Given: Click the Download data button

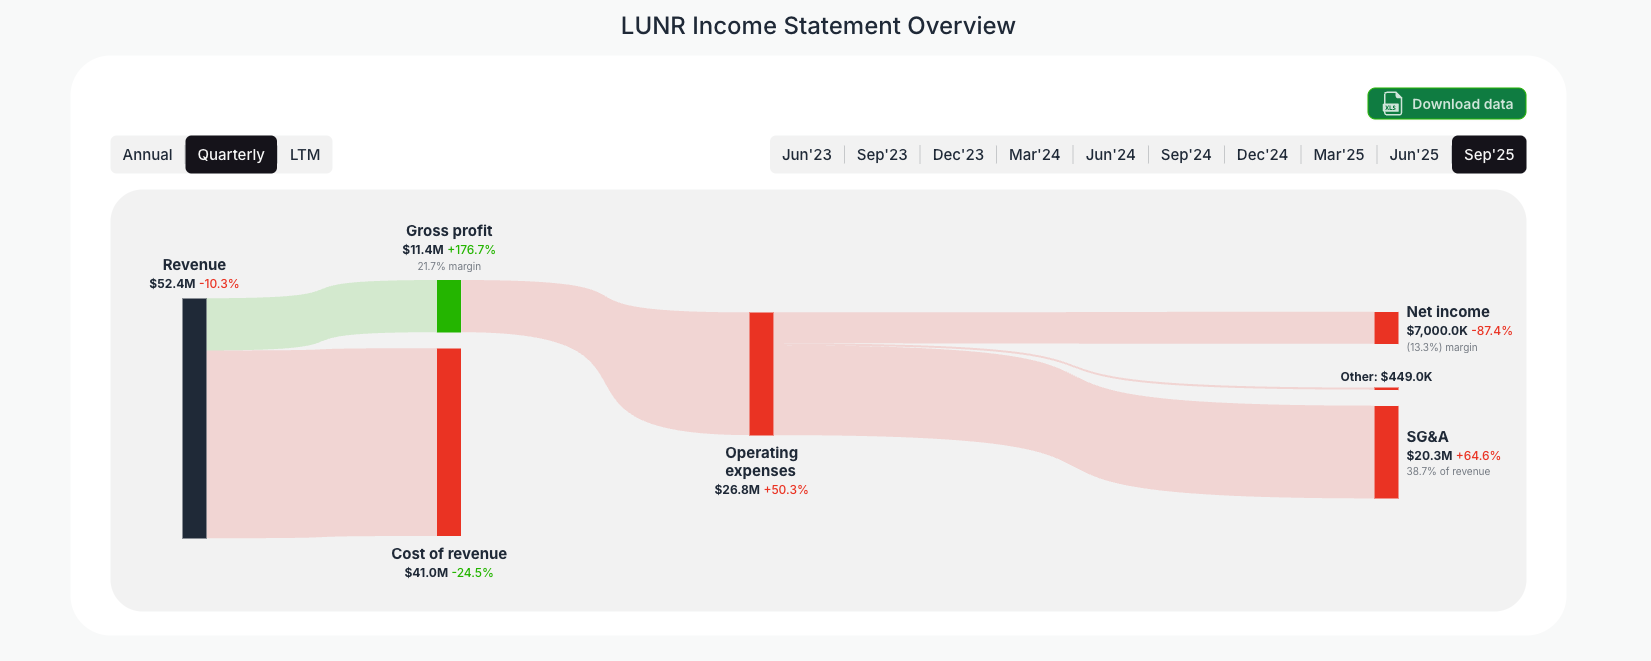Looking at the screenshot, I should (x=1446, y=103).
